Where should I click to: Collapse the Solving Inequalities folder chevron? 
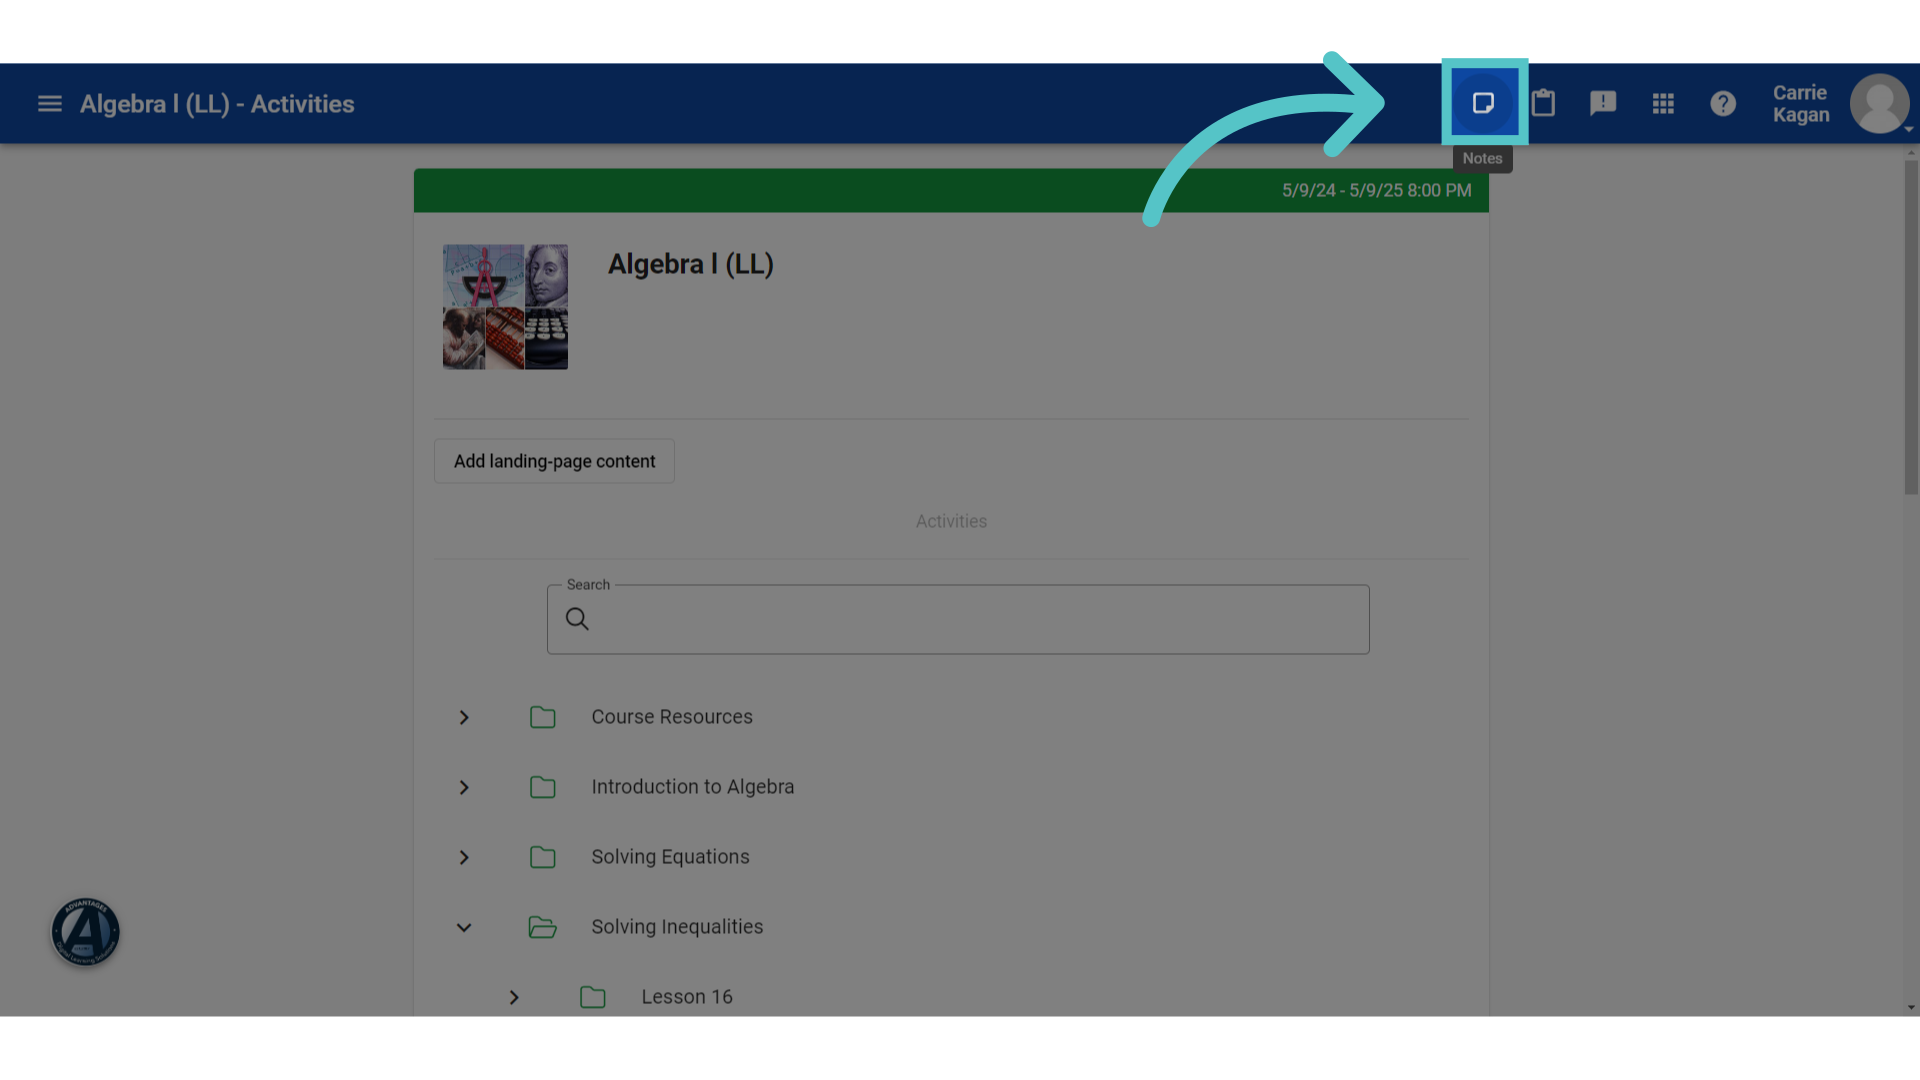coord(464,927)
